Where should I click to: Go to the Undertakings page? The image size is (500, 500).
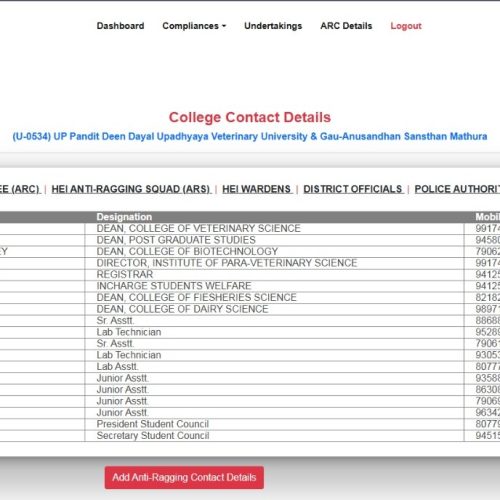pyautogui.click(x=273, y=26)
